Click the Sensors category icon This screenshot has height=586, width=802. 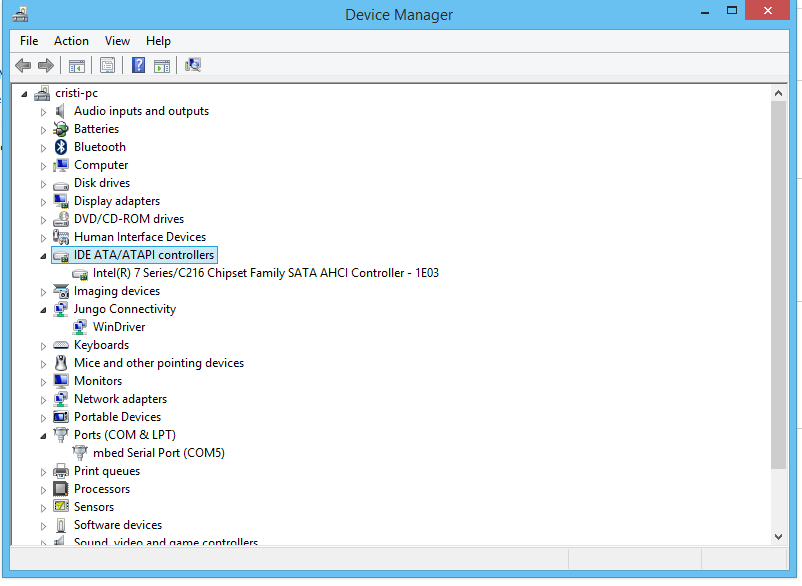pyautogui.click(x=61, y=507)
